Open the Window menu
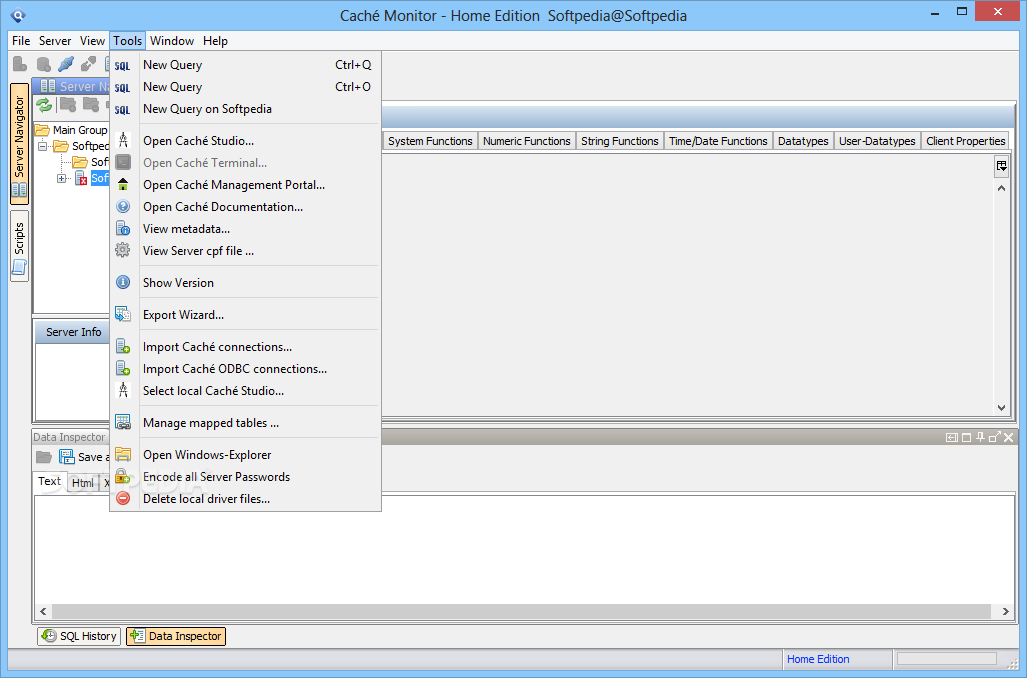Screen dimensions: 1027x678 172,41
